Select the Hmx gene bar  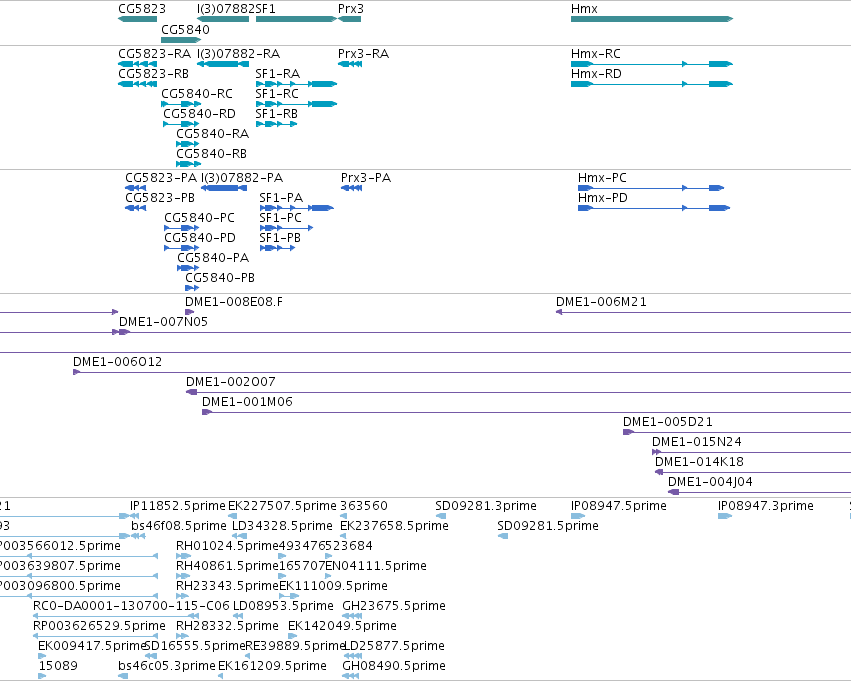point(652,19)
